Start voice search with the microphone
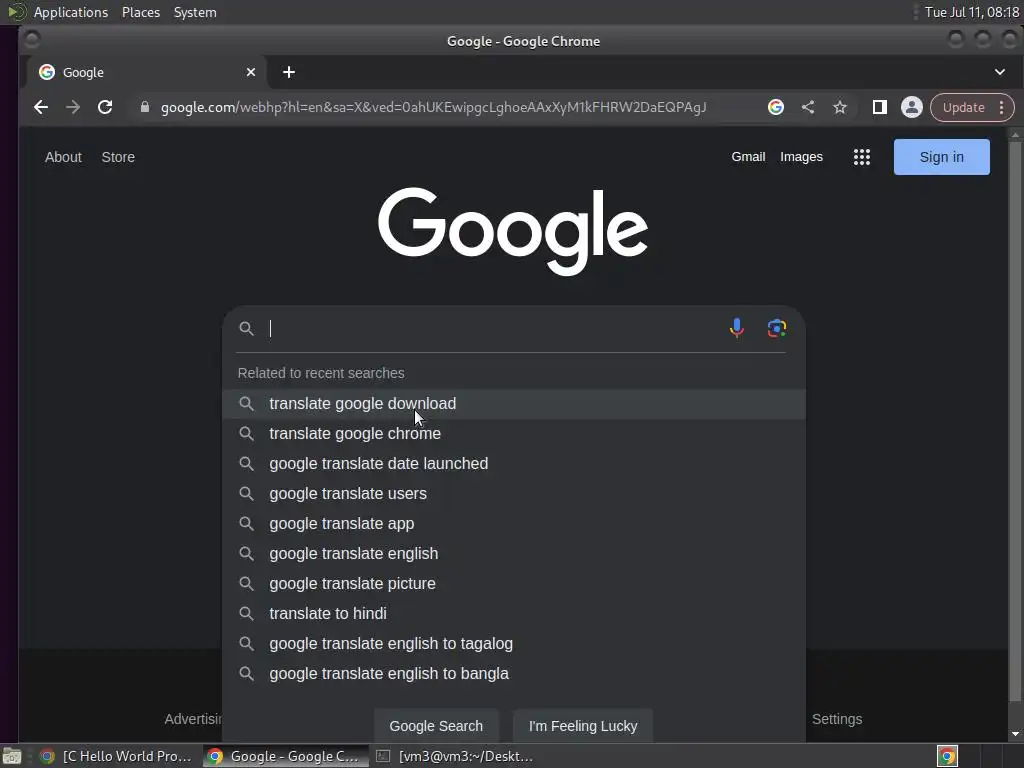The height and width of the screenshot is (768, 1024). (x=736, y=328)
